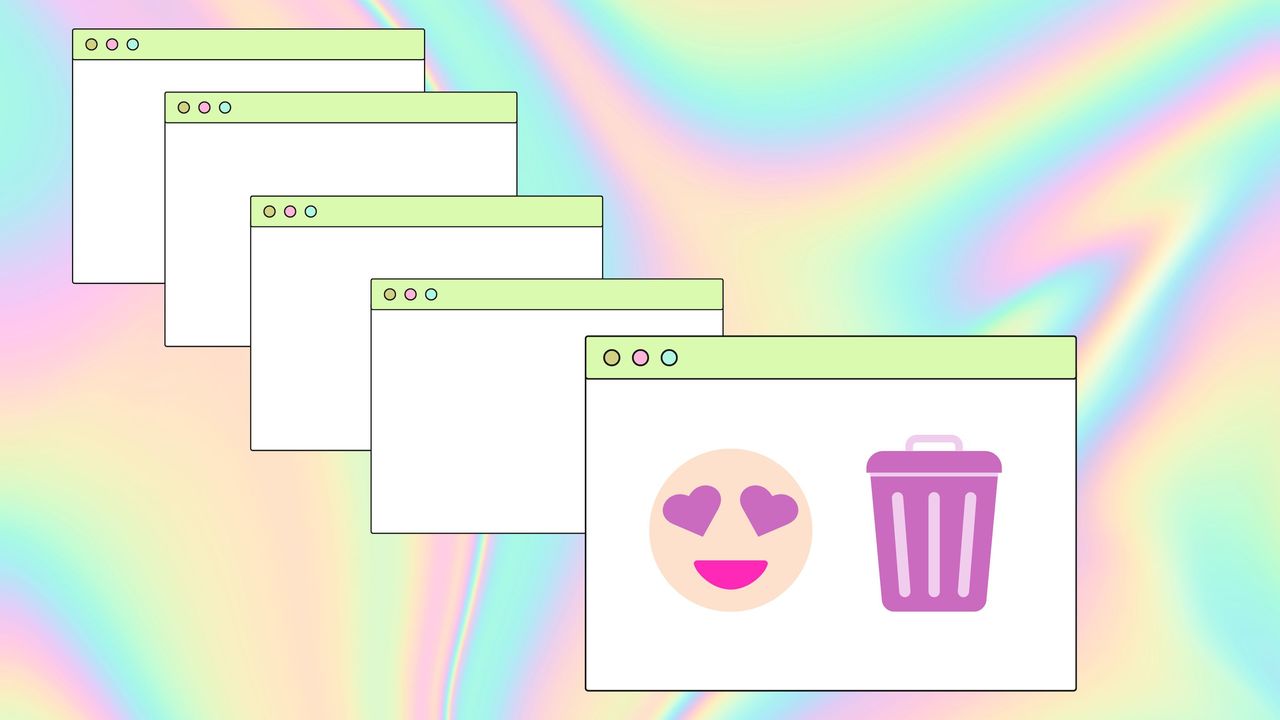
Task: Click the pink dot in the middle window
Action: point(290,212)
